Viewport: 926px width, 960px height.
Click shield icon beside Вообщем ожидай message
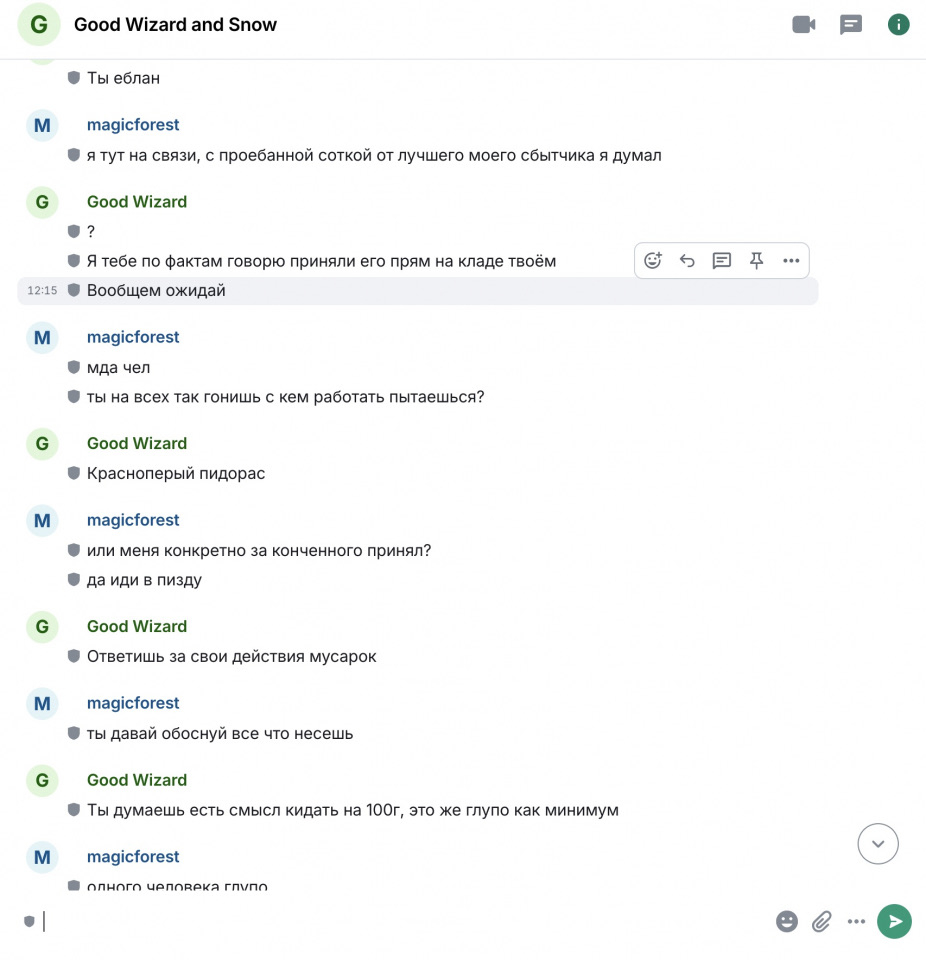[73, 290]
